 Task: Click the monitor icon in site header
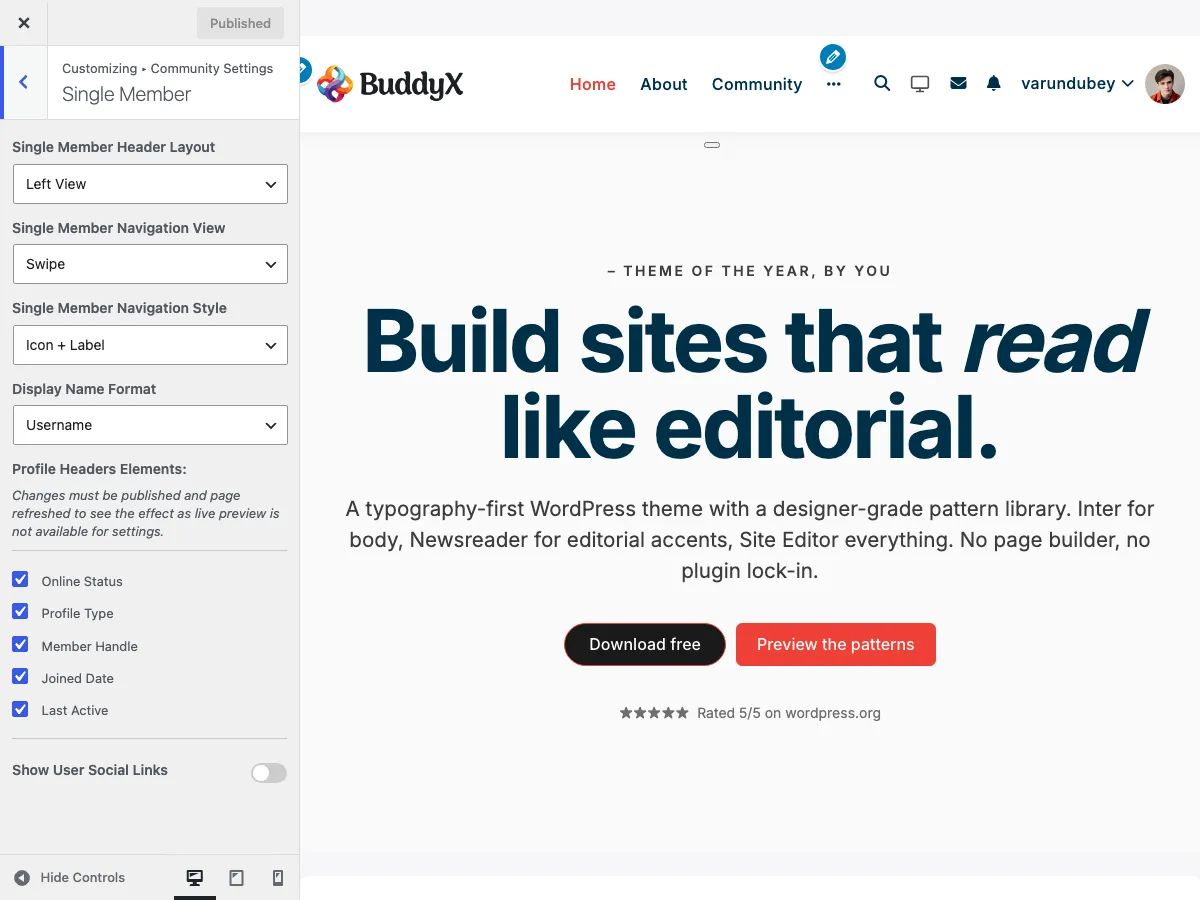[x=920, y=83]
